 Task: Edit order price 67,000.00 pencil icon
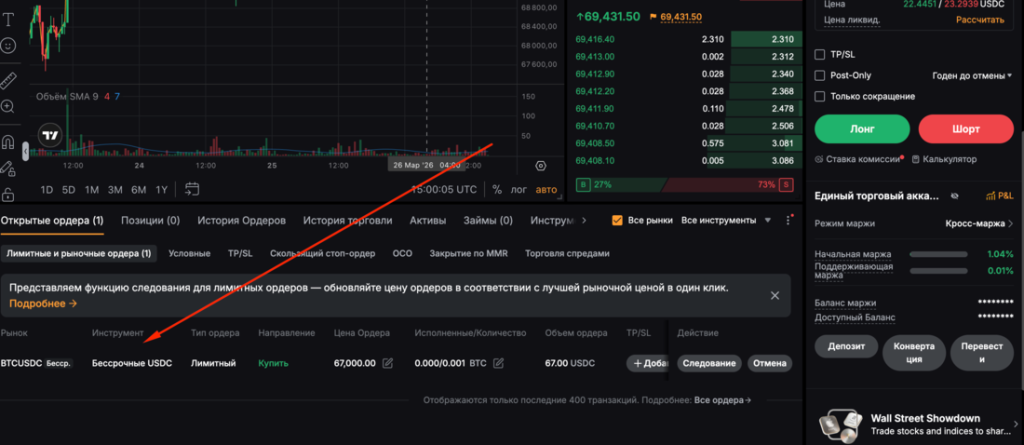(x=388, y=363)
